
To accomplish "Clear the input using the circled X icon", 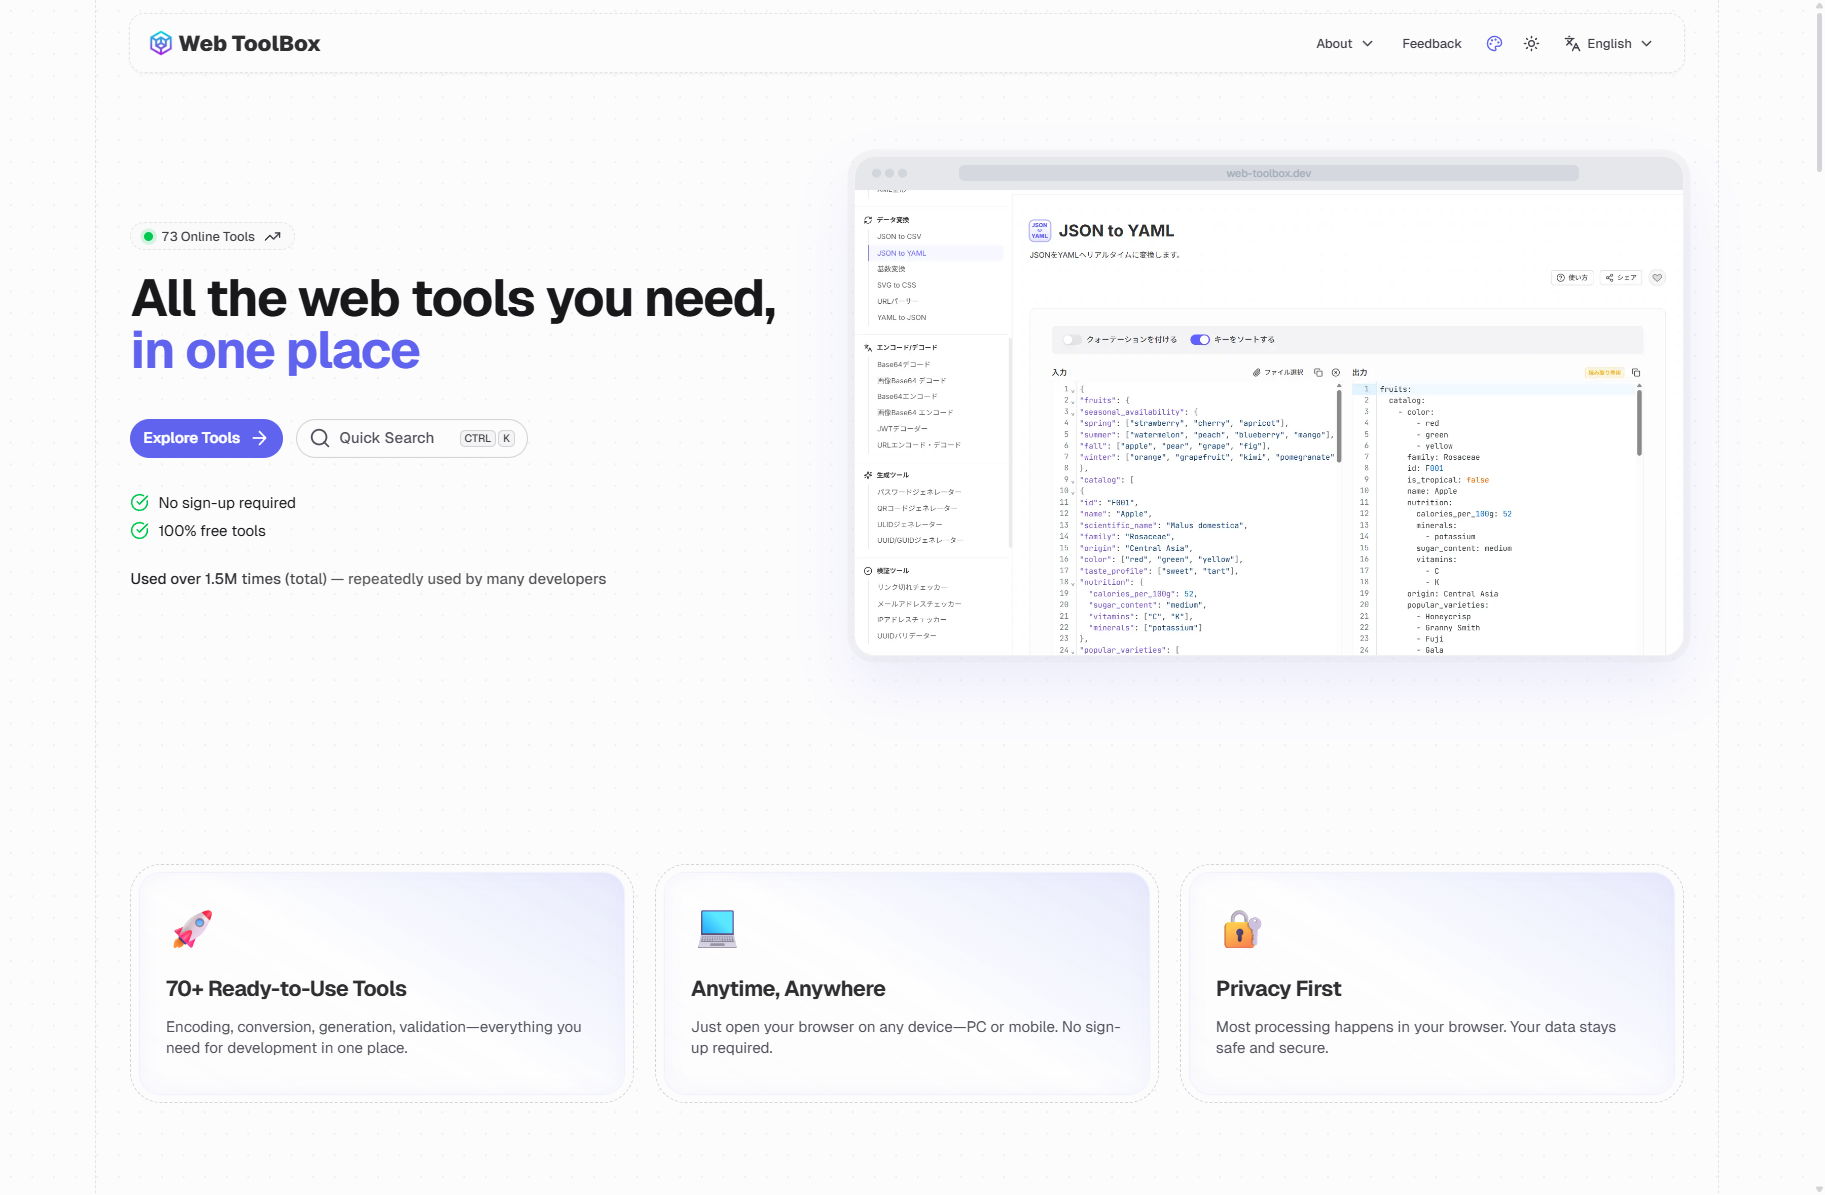I will [x=1336, y=372].
